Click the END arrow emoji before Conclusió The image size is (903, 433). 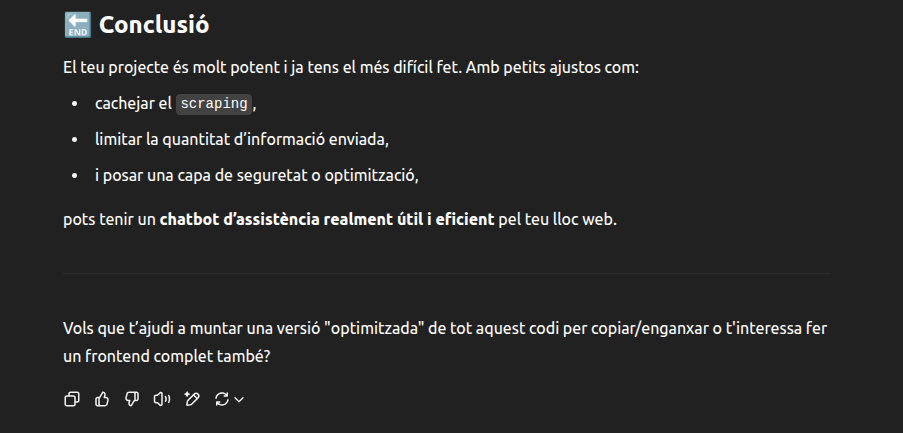(77, 25)
